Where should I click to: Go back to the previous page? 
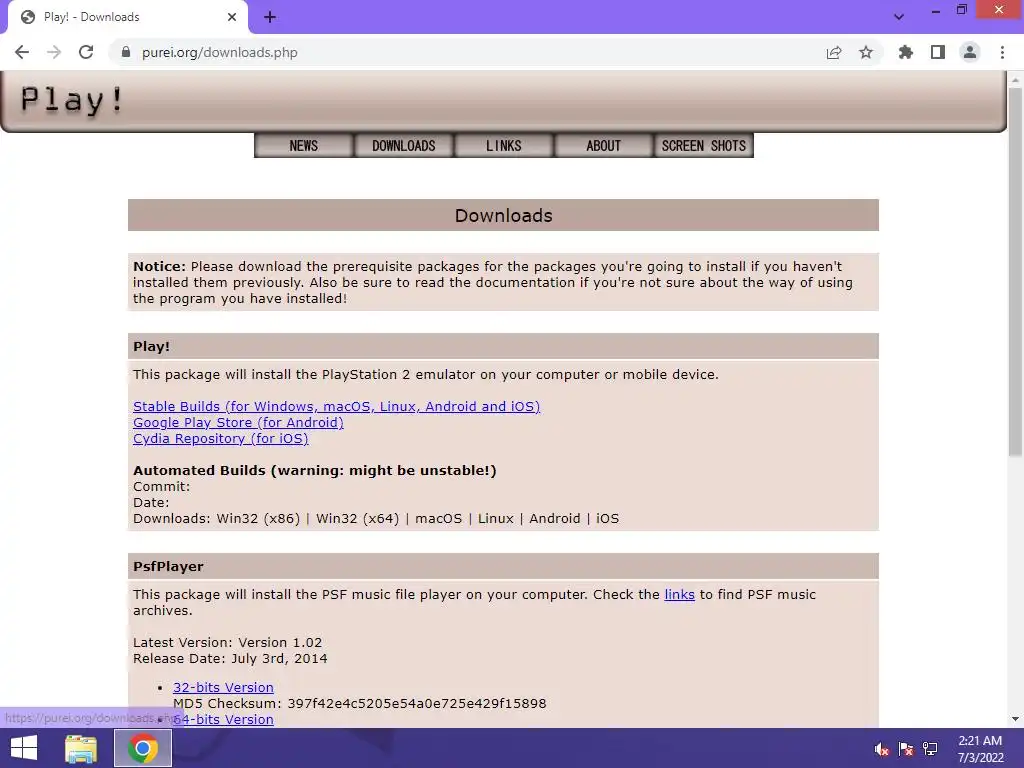point(22,52)
